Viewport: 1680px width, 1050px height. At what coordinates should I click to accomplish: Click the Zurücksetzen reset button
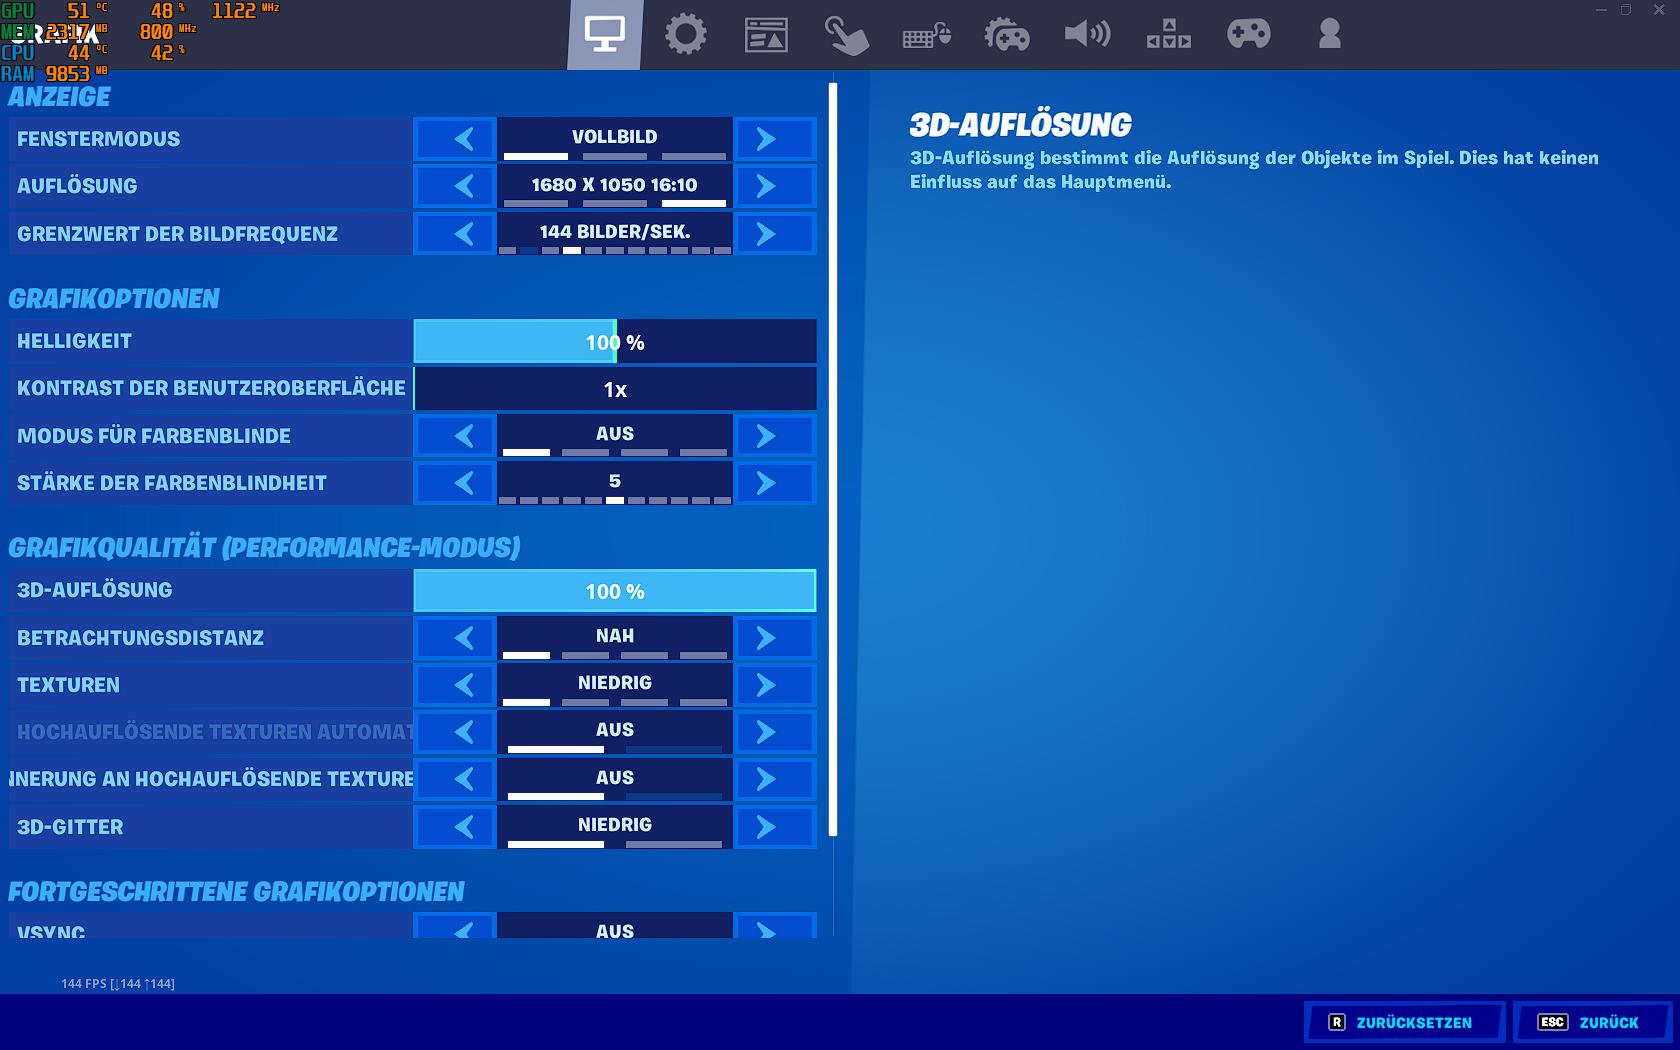point(1405,1022)
